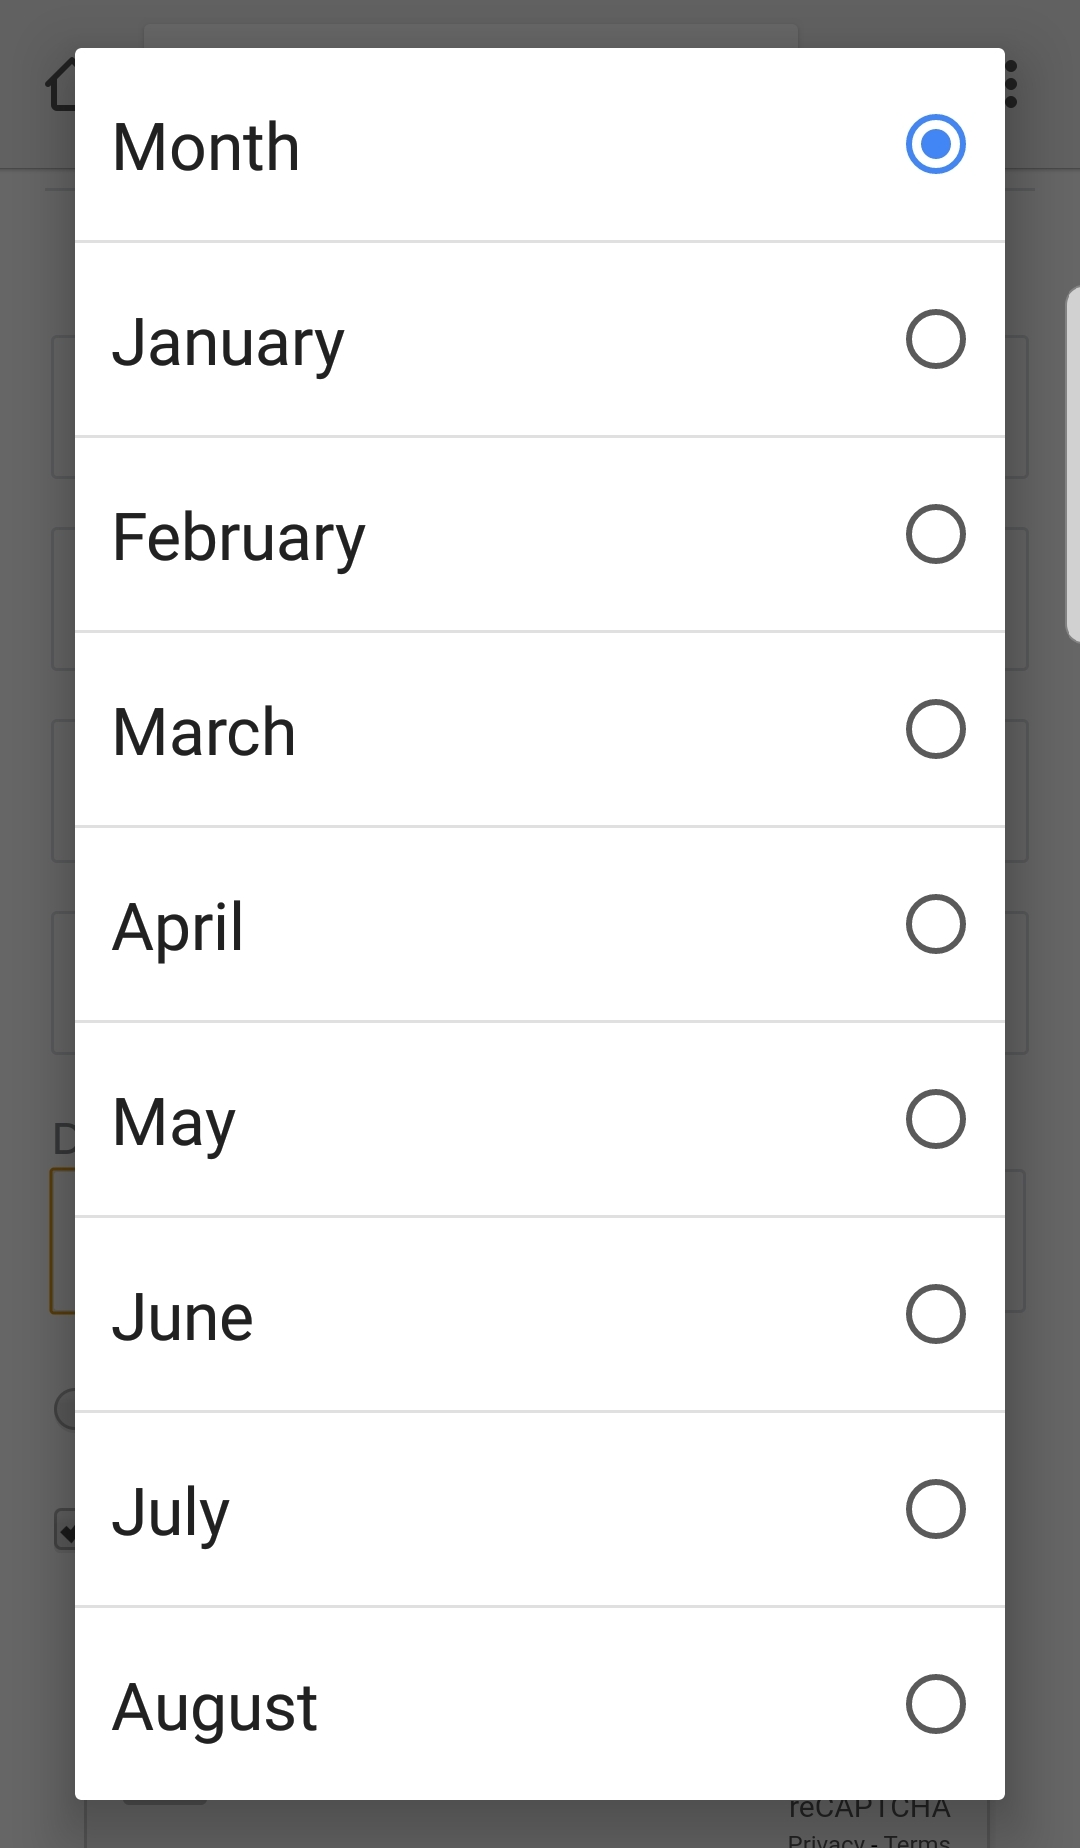The height and width of the screenshot is (1848, 1080).
Task: Select the March radio button
Action: (935, 729)
